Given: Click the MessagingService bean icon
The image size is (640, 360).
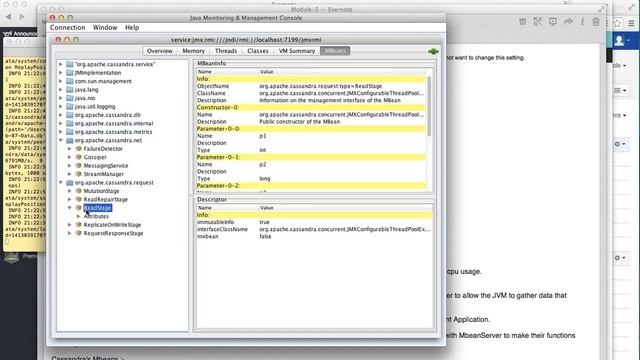Looking at the screenshot, I should (78, 165).
